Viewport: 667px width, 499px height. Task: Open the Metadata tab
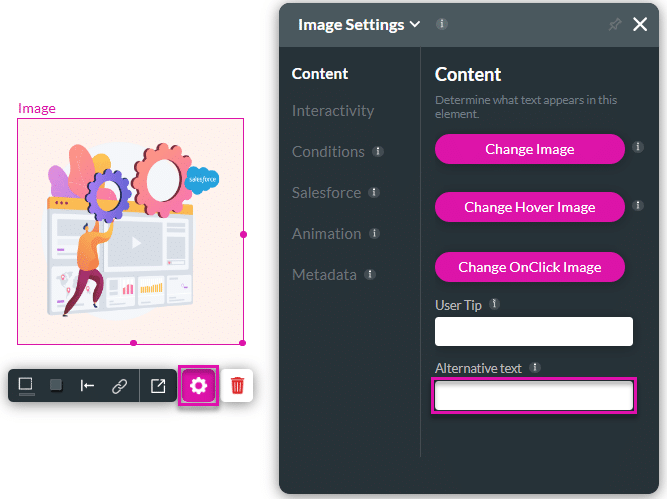tap(324, 275)
